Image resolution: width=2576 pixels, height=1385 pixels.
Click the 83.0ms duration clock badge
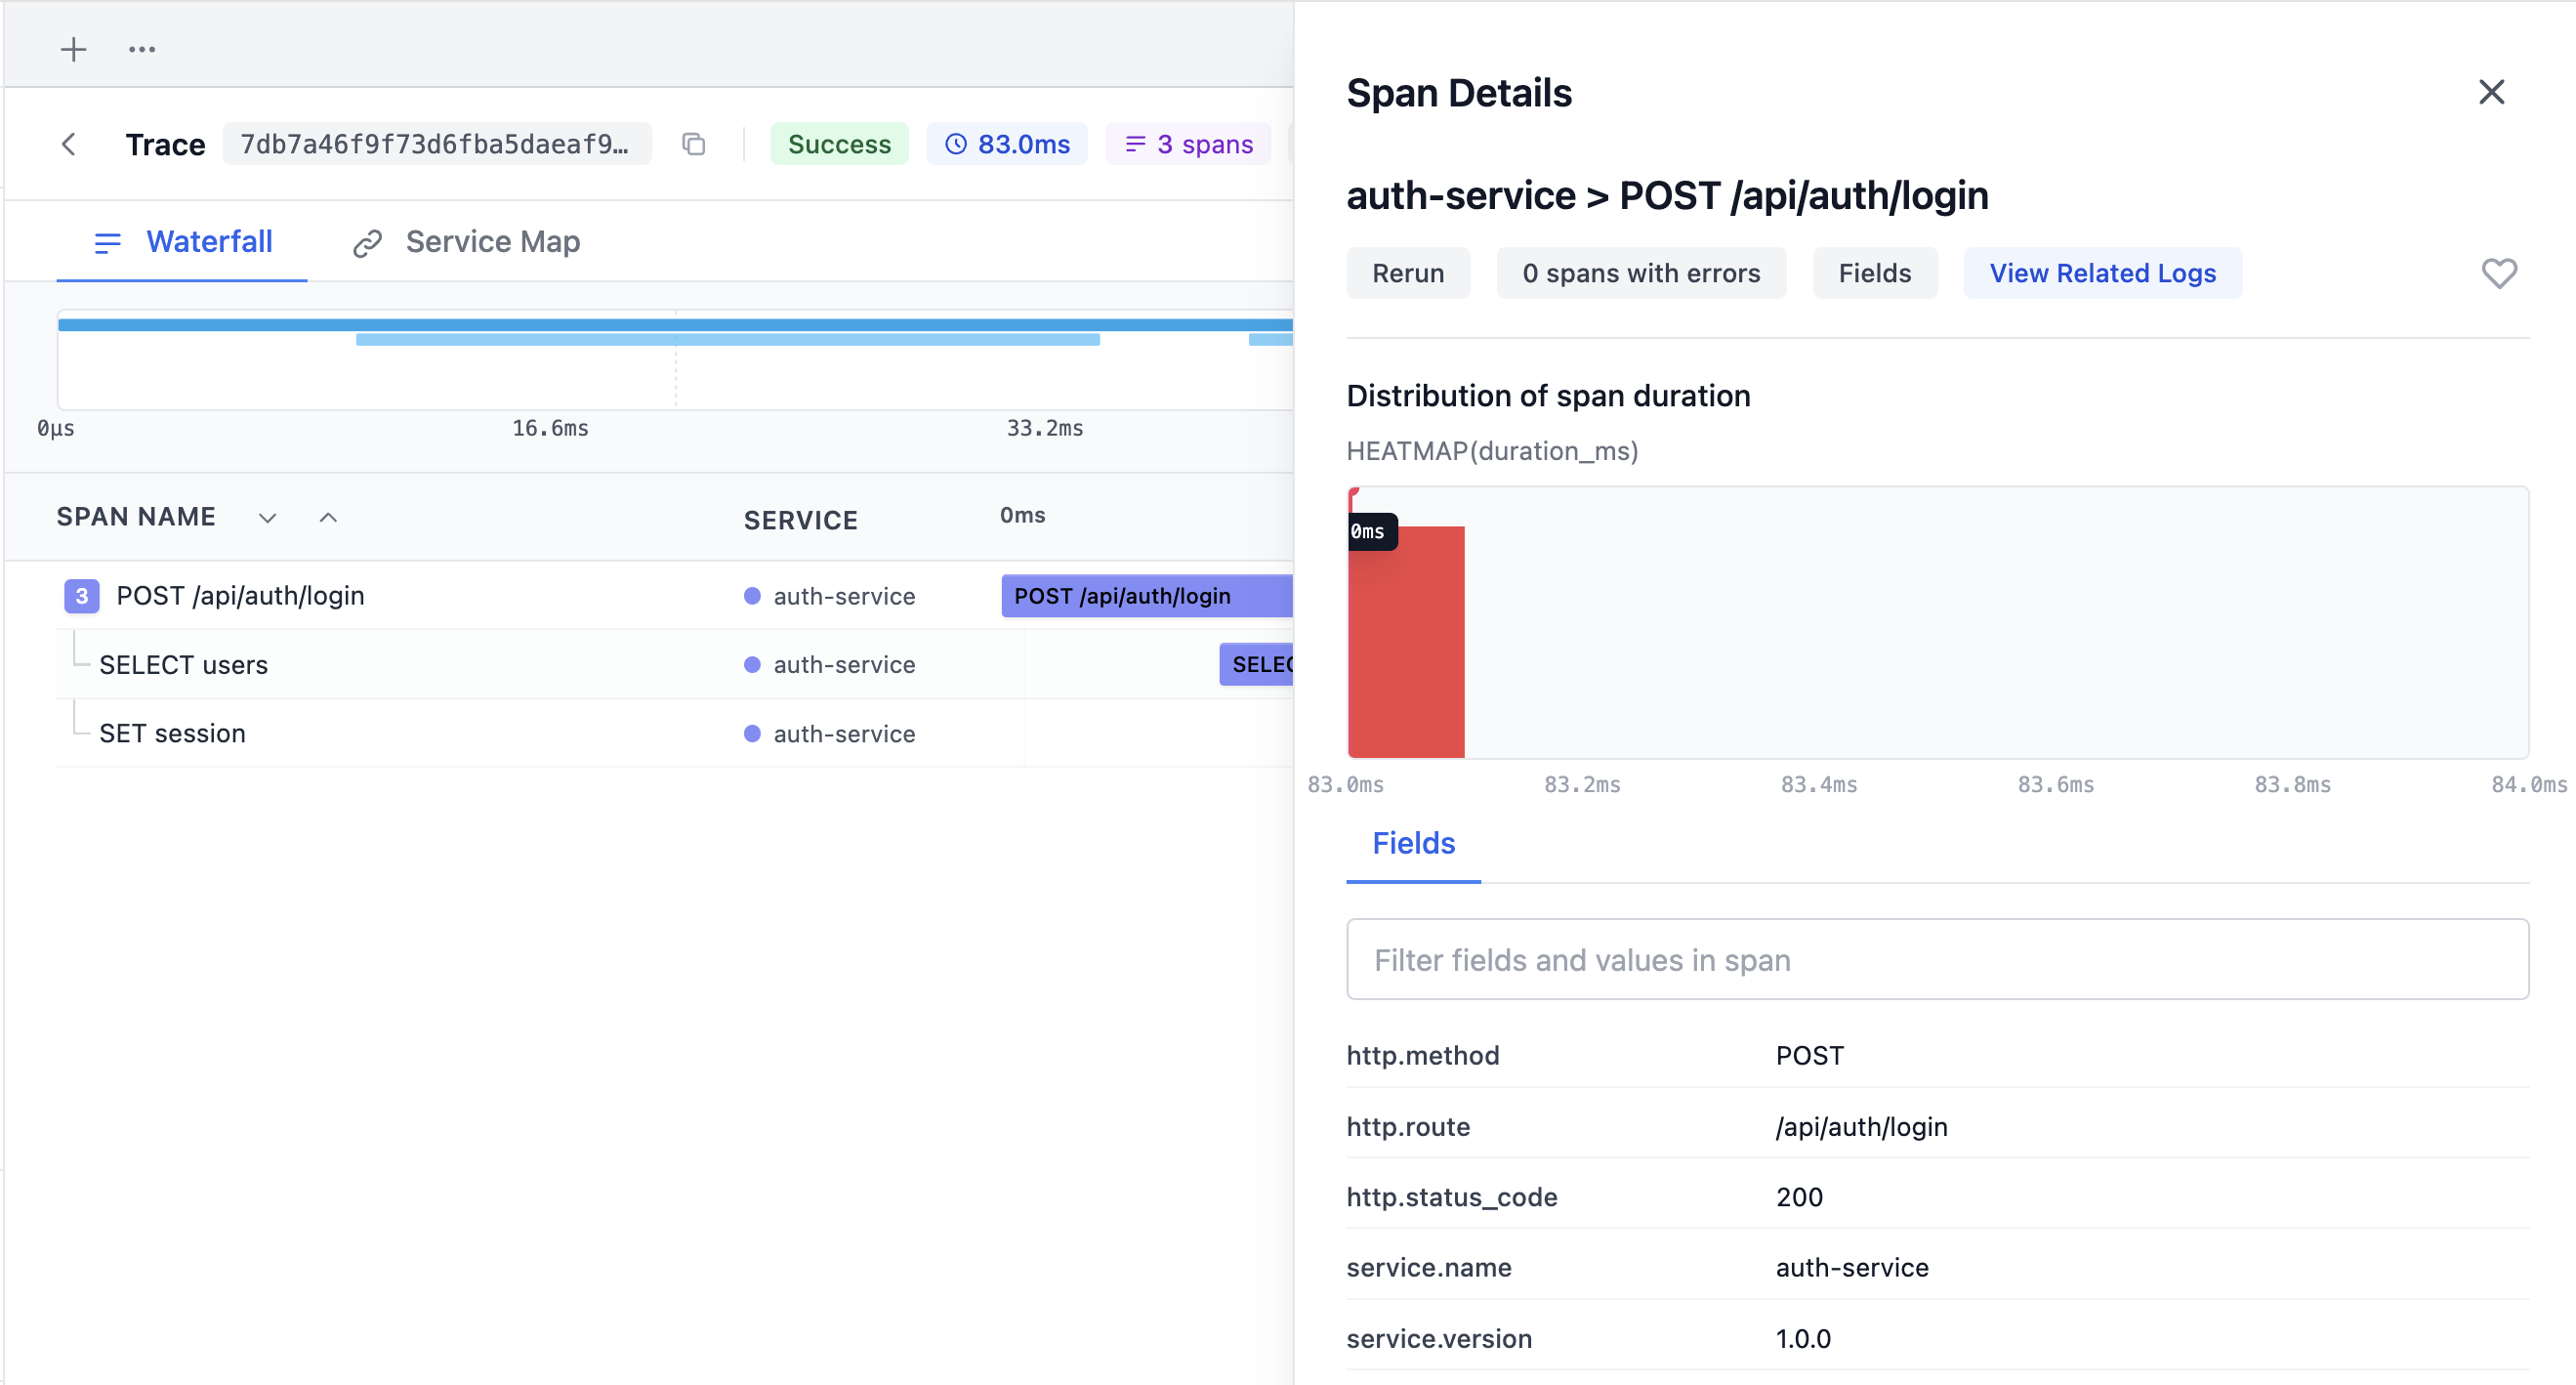pyautogui.click(x=1007, y=144)
